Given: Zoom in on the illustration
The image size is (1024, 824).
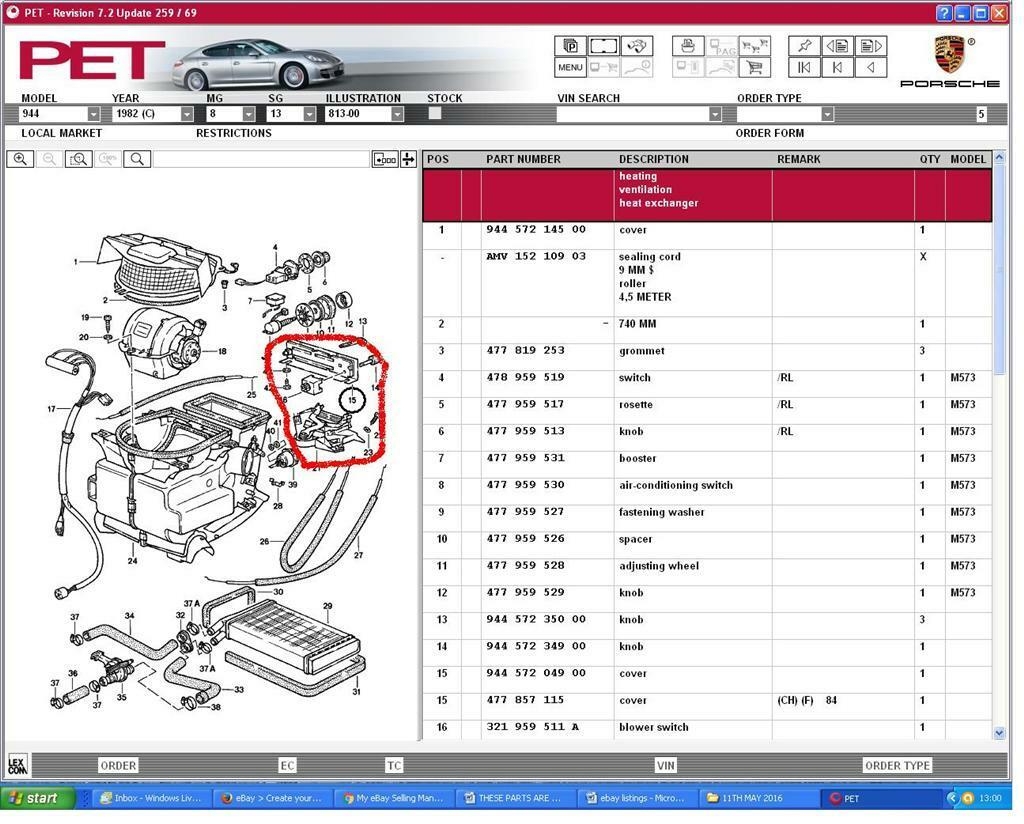Looking at the screenshot, I should click(20, 159).
